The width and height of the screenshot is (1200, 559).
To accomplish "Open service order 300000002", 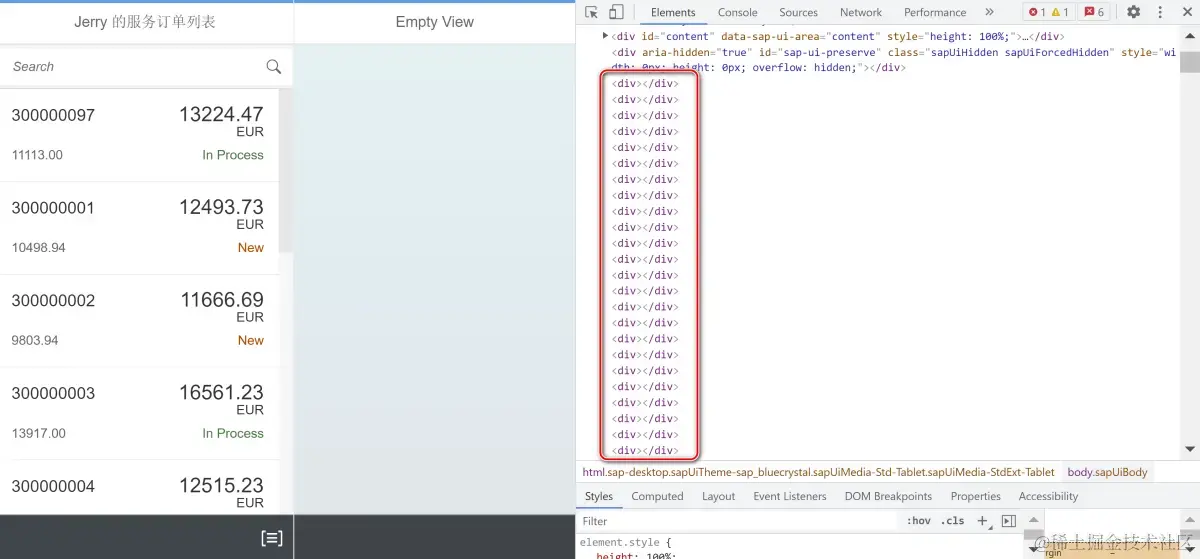I will (x=139, y=321).
